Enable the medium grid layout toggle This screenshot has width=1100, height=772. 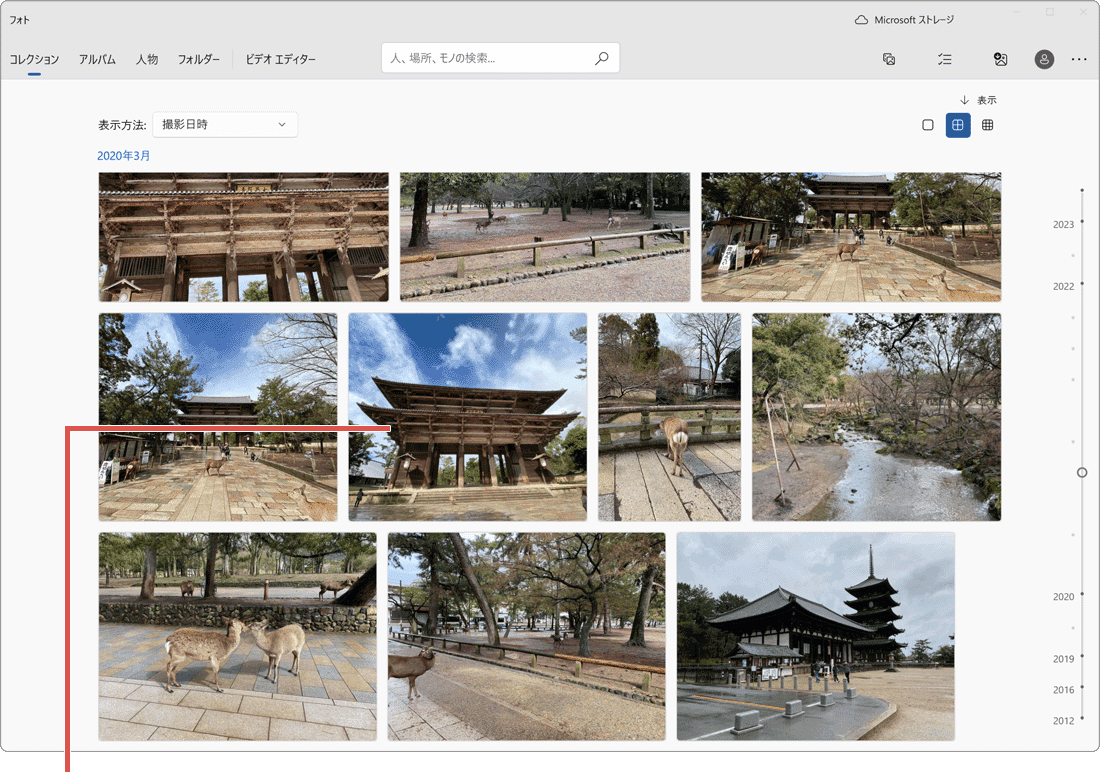pos(958,125)
